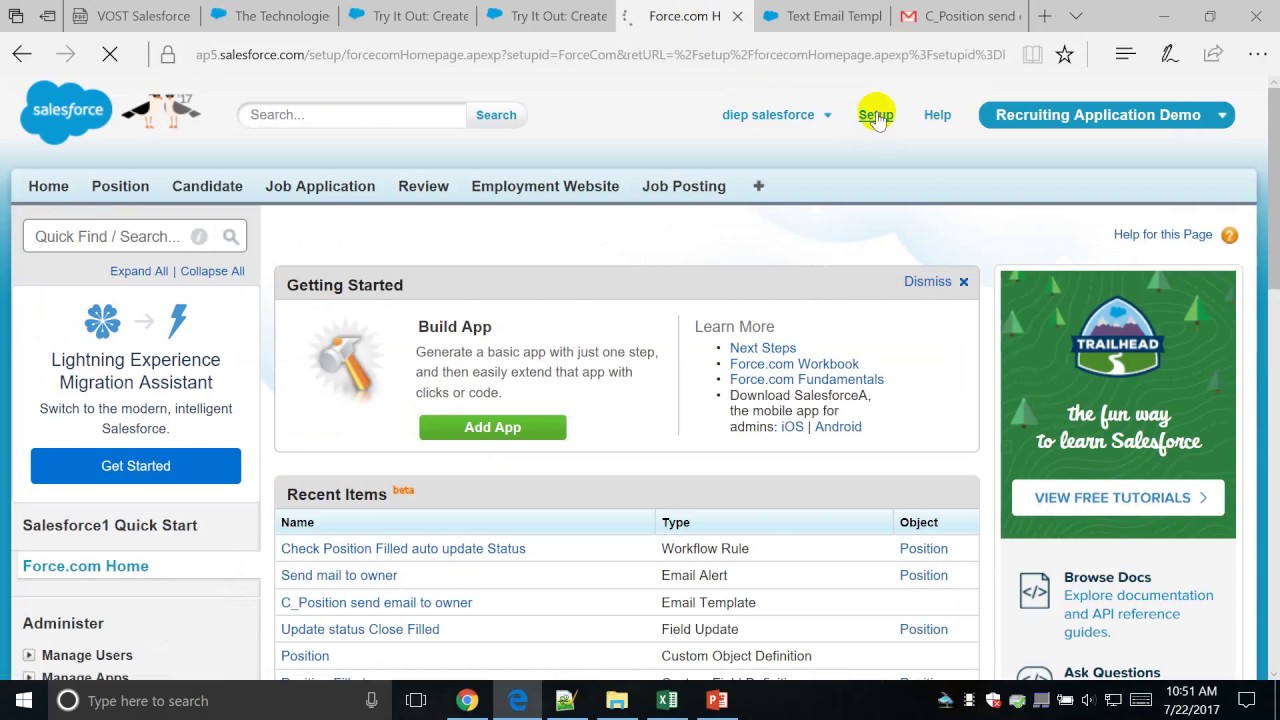Open Chrome from the taskbar
This screenshot has width=1280, height=720.
click(x=467, y=700)
